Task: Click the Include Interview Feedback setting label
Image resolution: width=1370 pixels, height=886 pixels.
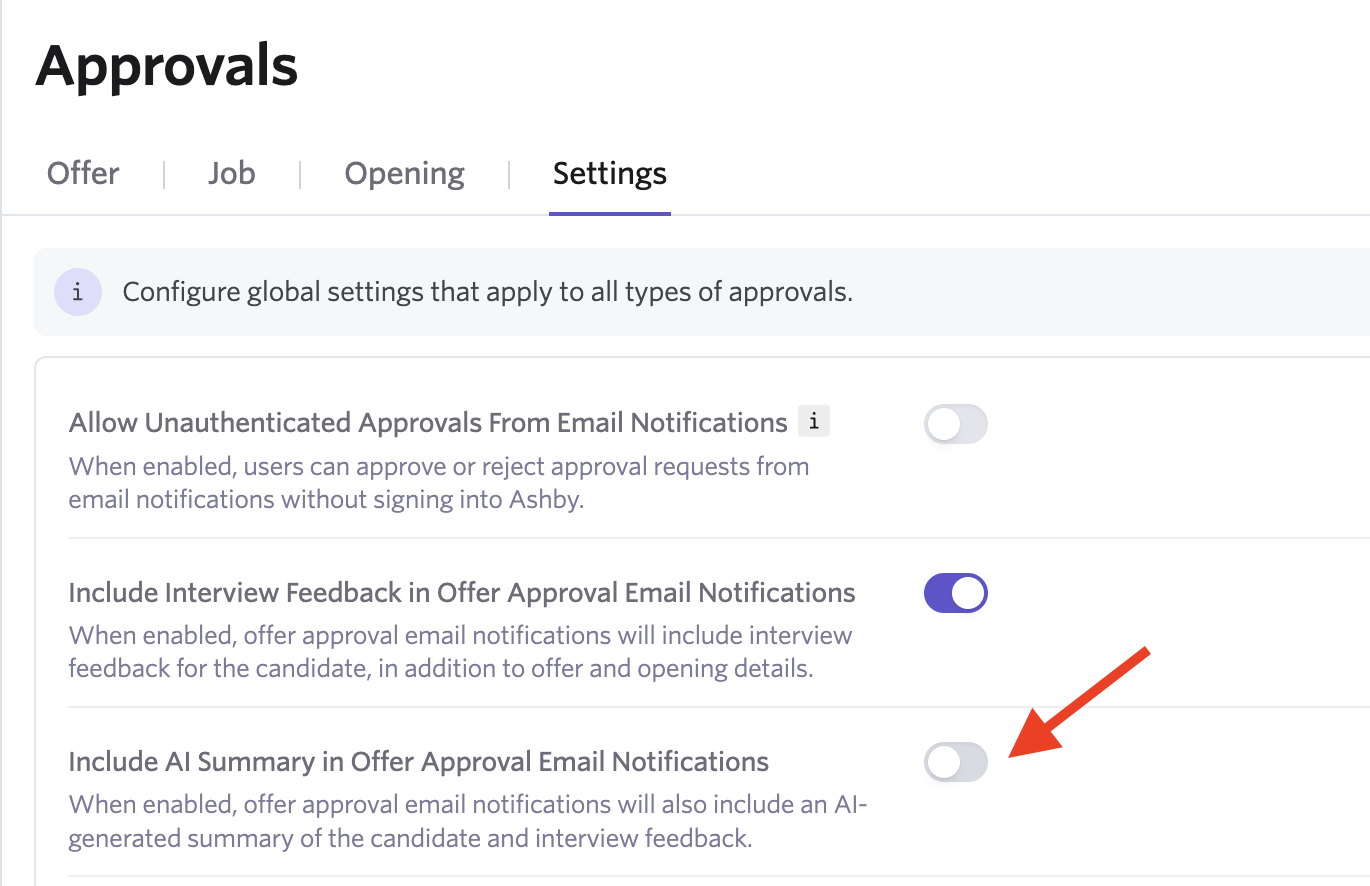Action: pos(462,592)
